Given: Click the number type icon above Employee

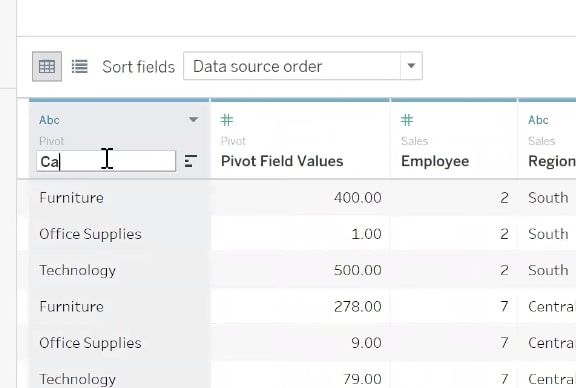Looking at the screenshot, I should click(x=407, y=120).
